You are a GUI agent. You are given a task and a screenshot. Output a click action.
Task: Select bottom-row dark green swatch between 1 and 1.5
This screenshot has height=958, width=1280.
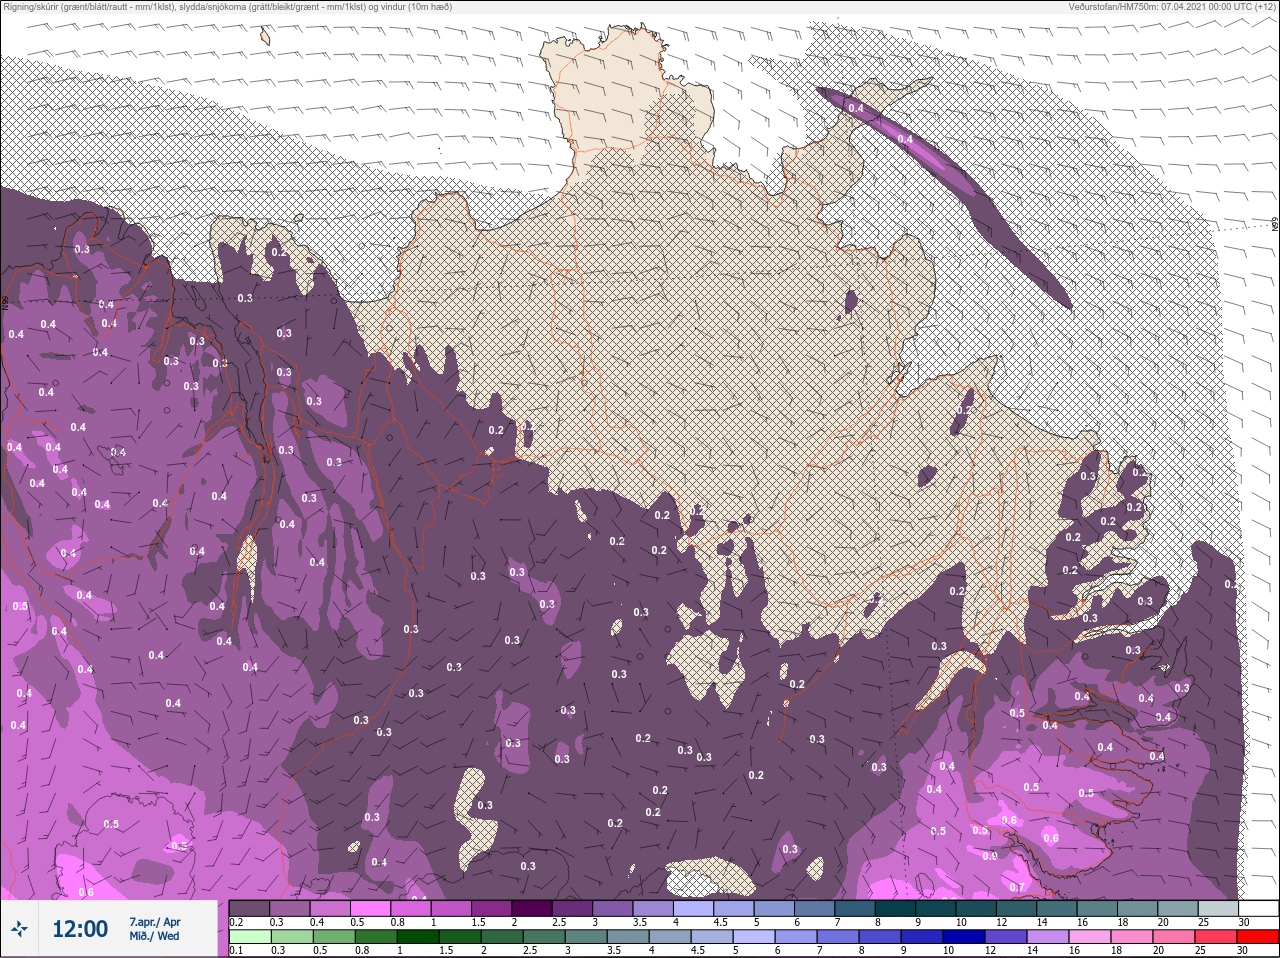click(x=417, y=937)
